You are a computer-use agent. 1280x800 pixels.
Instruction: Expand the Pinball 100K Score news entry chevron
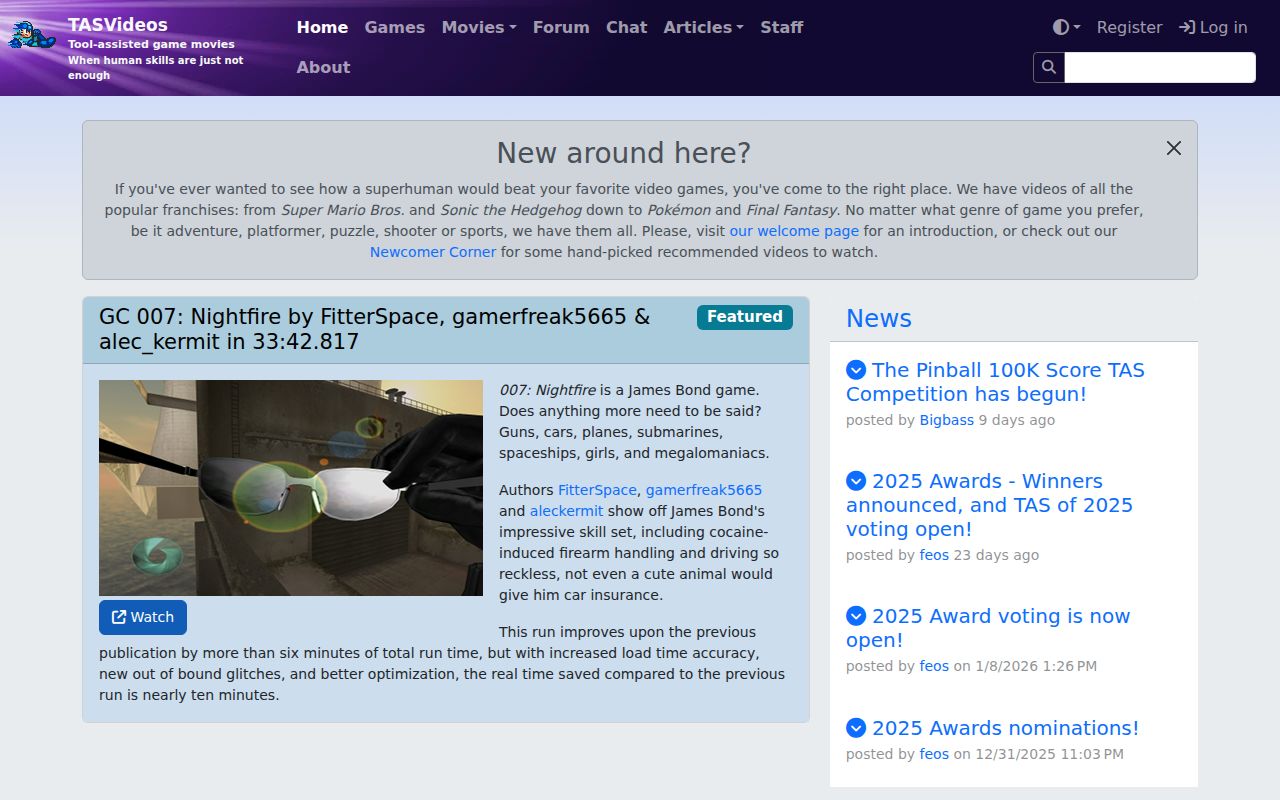click(855, 370)
